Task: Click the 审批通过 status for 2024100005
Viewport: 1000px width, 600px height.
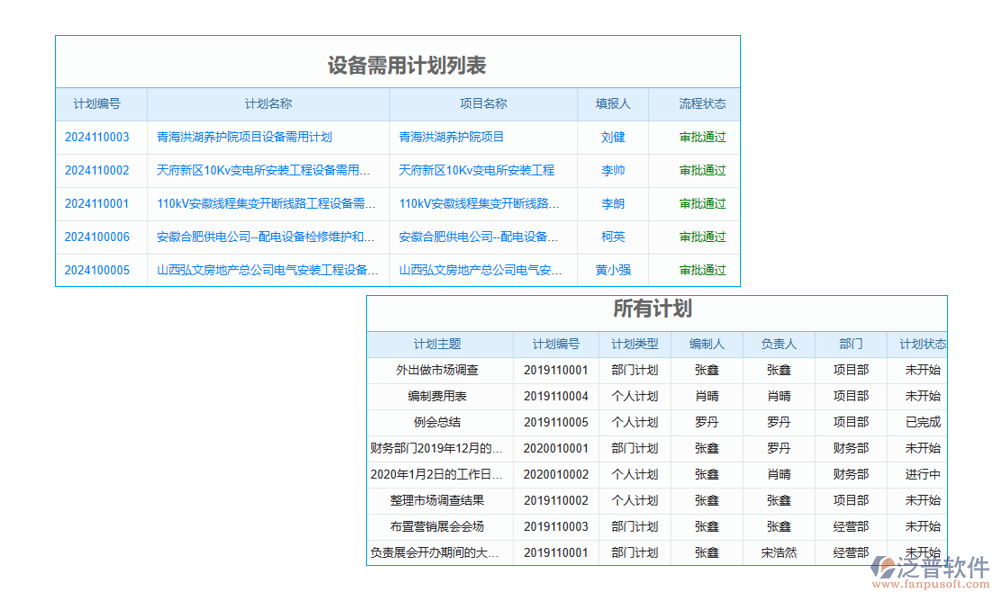Action: point(701,270)
